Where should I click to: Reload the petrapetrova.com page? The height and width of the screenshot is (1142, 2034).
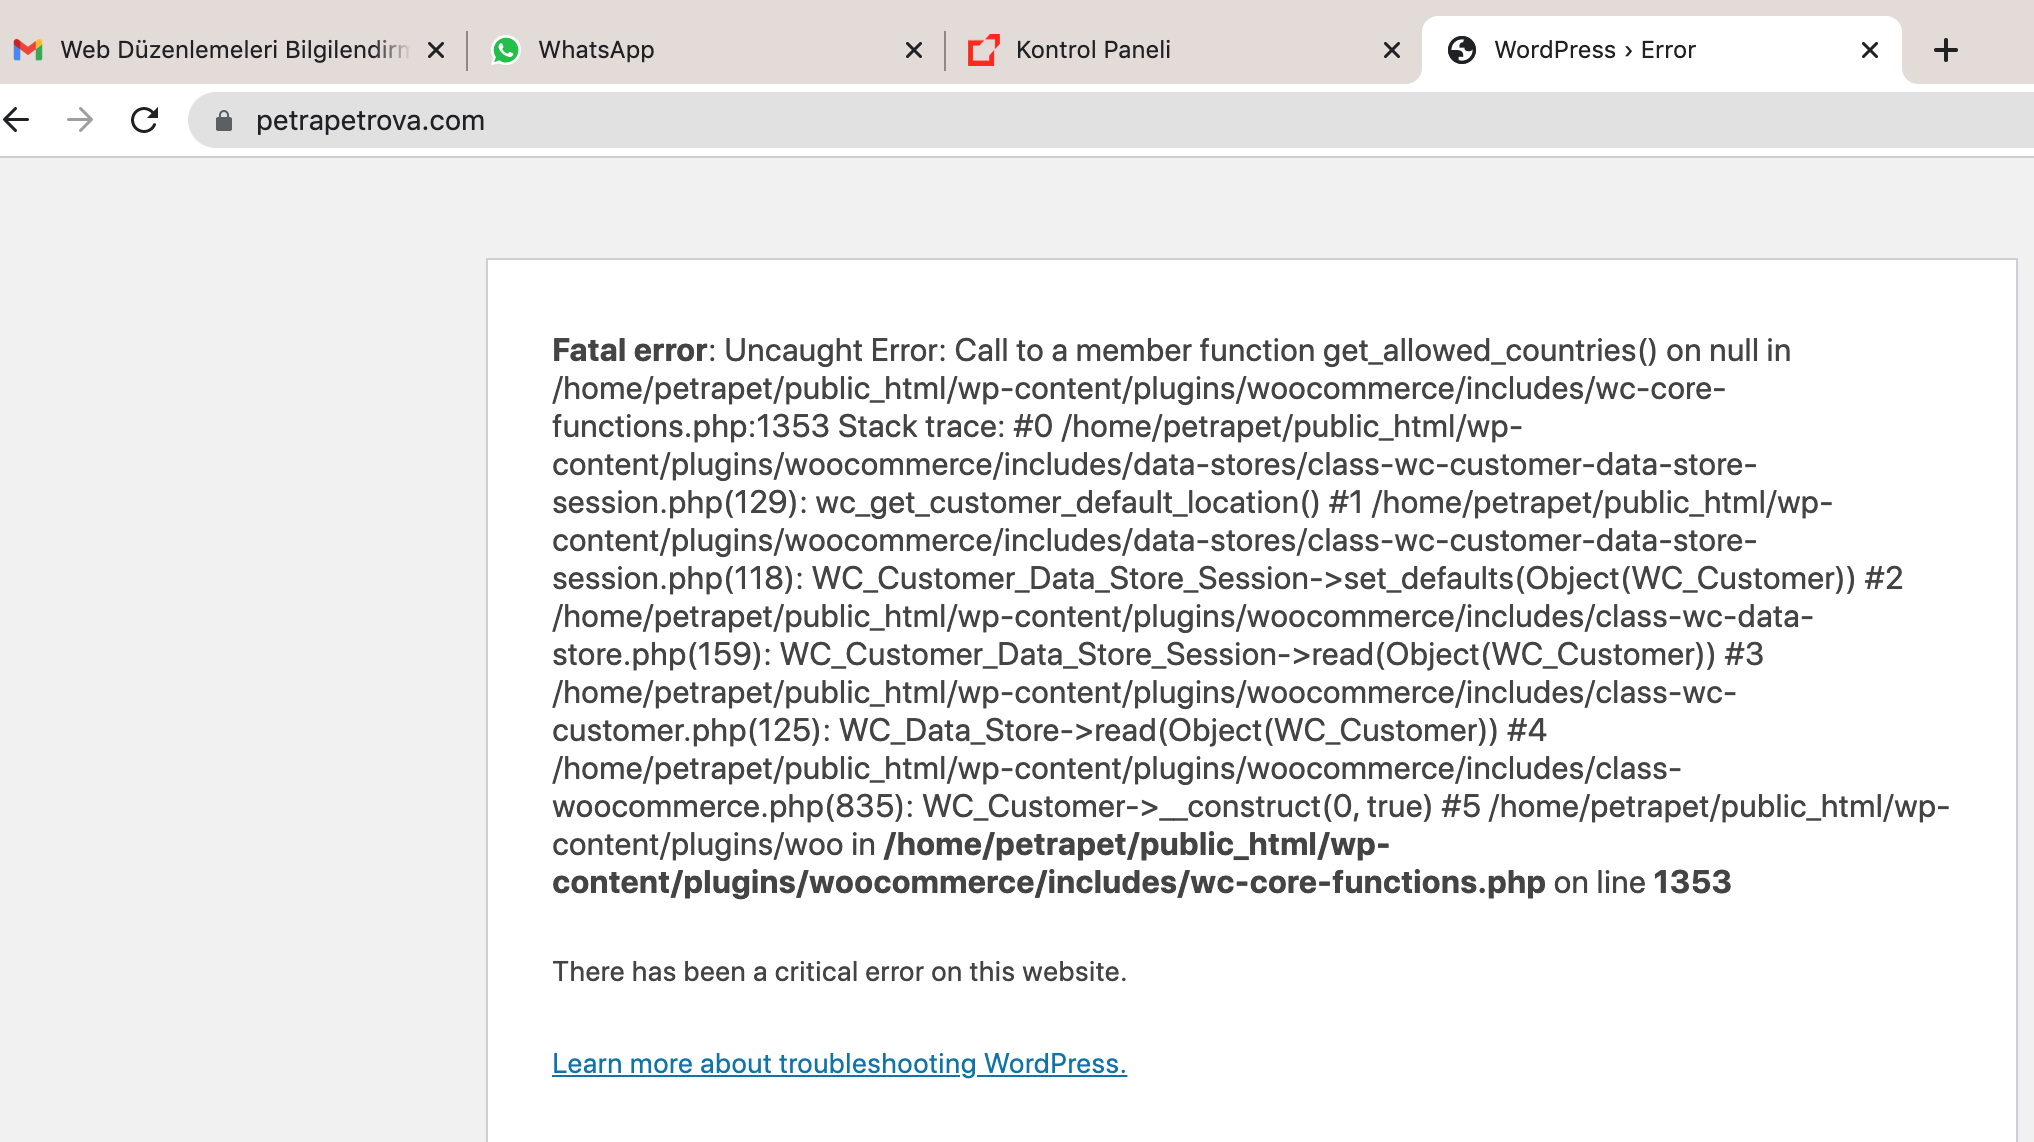[x=145, y=120]
